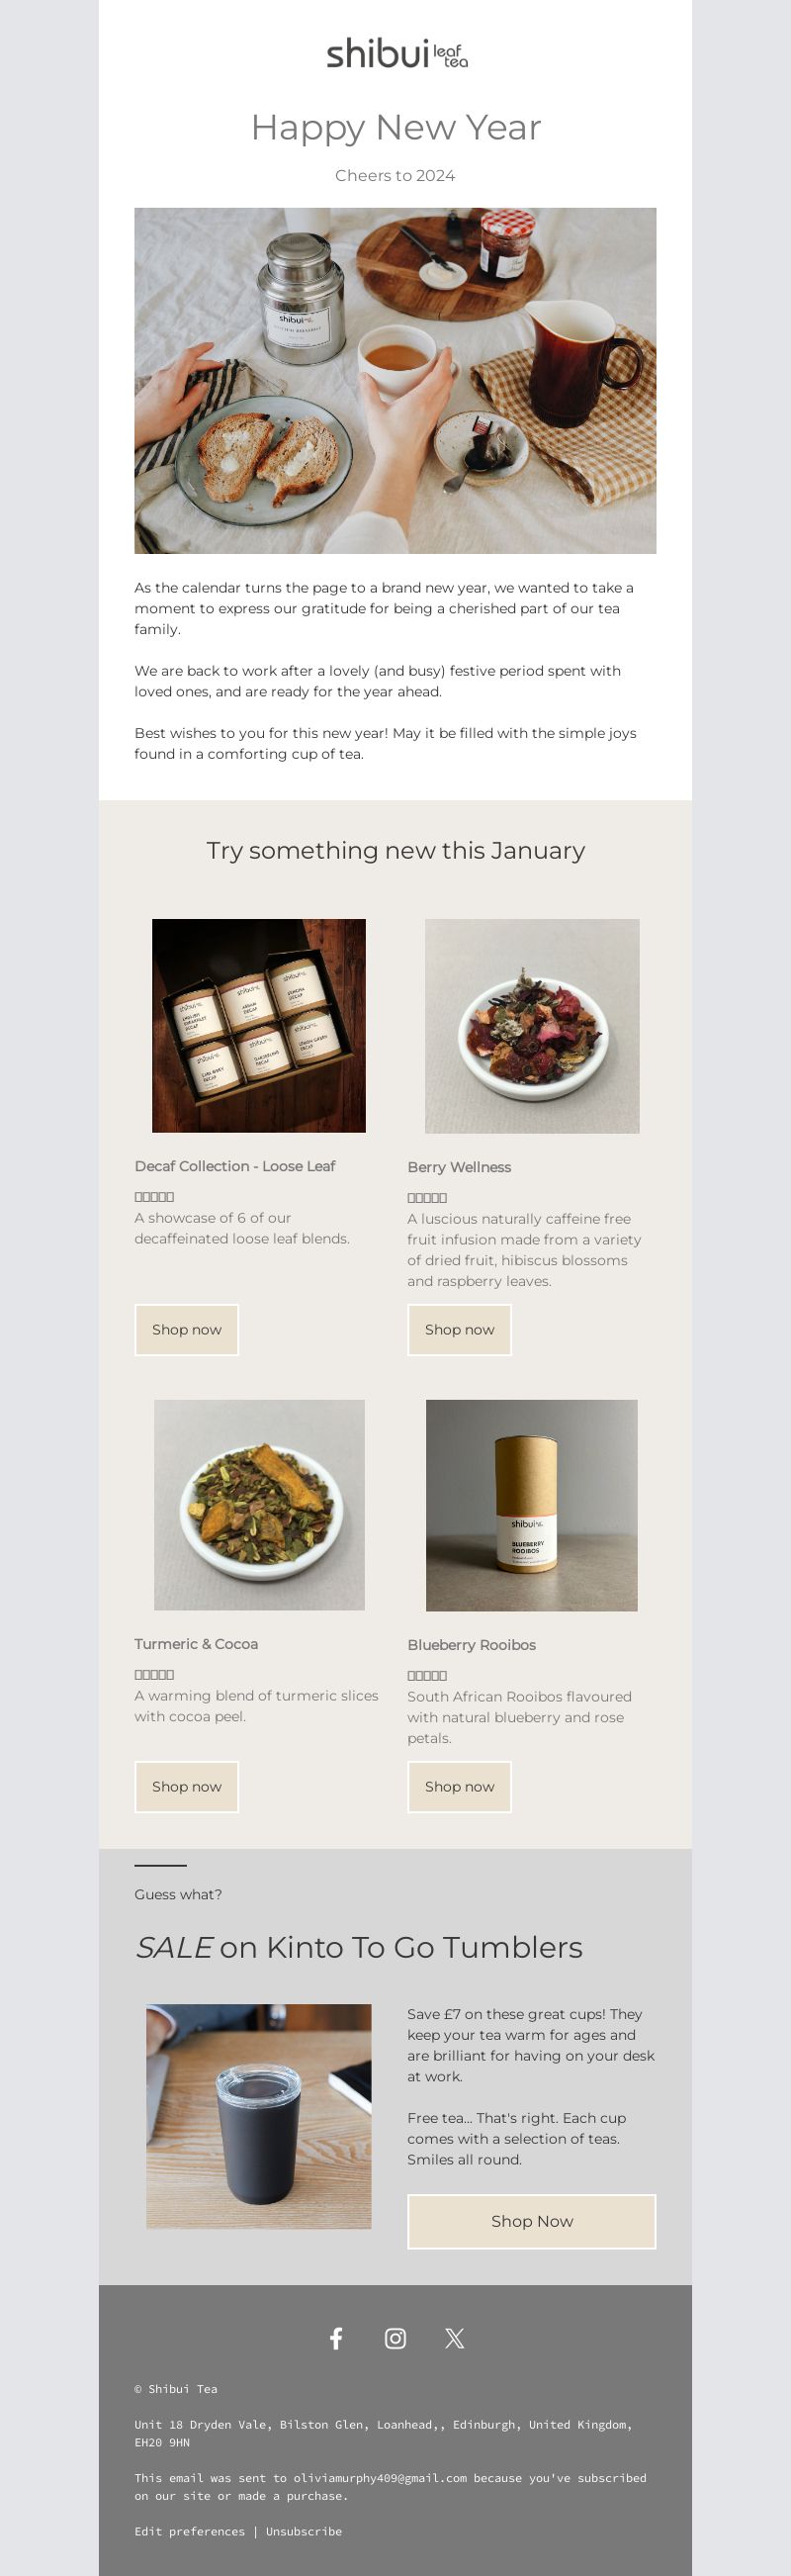Open the Berry Wellness product title
Image resolution: width=791 pixels, height=2576 pixels.
(x=459, y=1167)
